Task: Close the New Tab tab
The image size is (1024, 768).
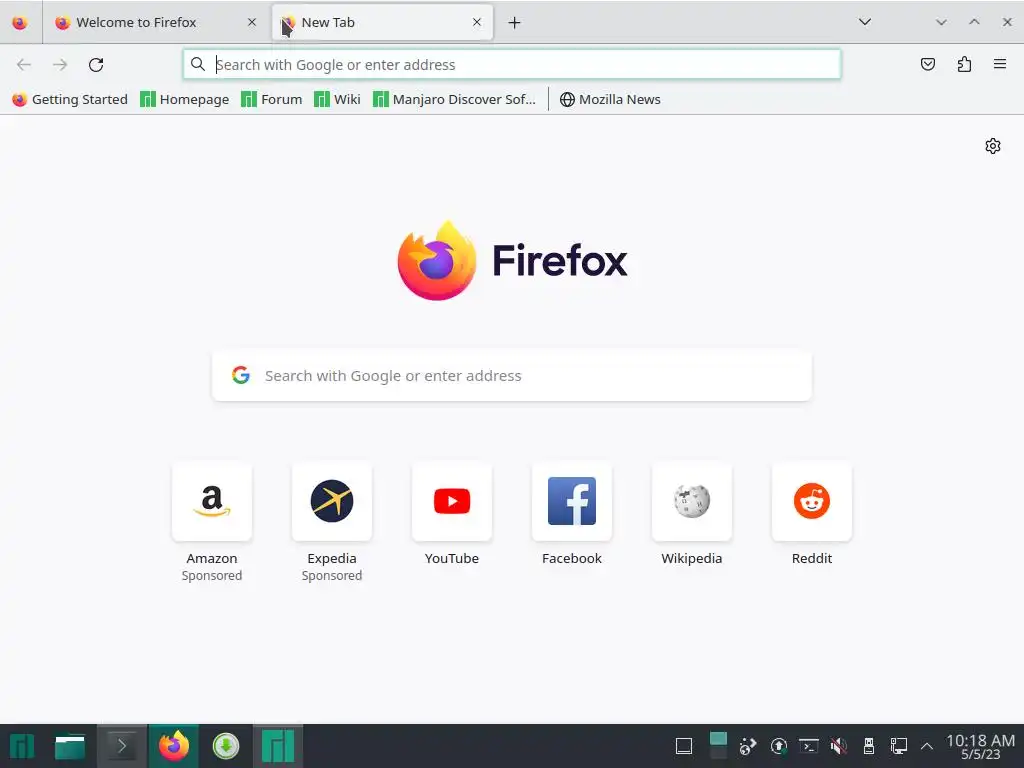Action: [x=477, y=22]
